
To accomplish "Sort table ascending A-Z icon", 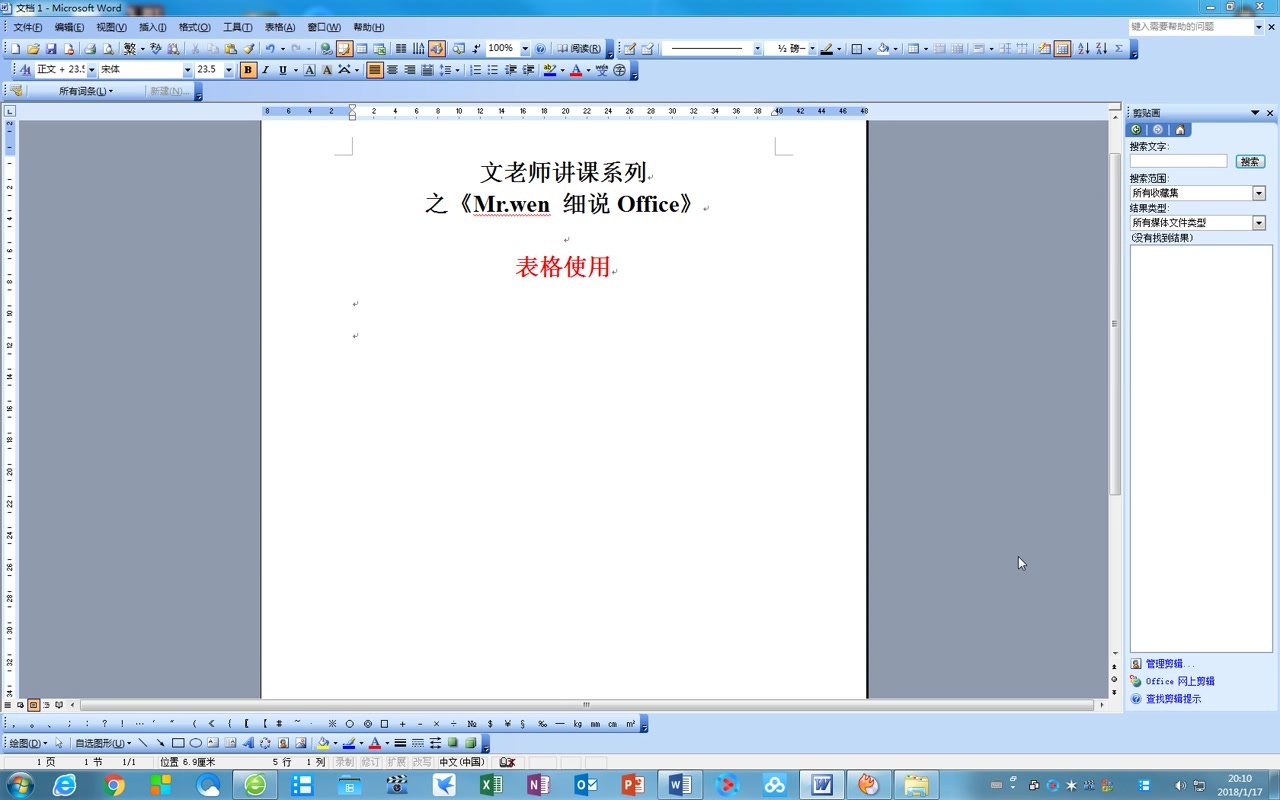I will coord(1083,48).
